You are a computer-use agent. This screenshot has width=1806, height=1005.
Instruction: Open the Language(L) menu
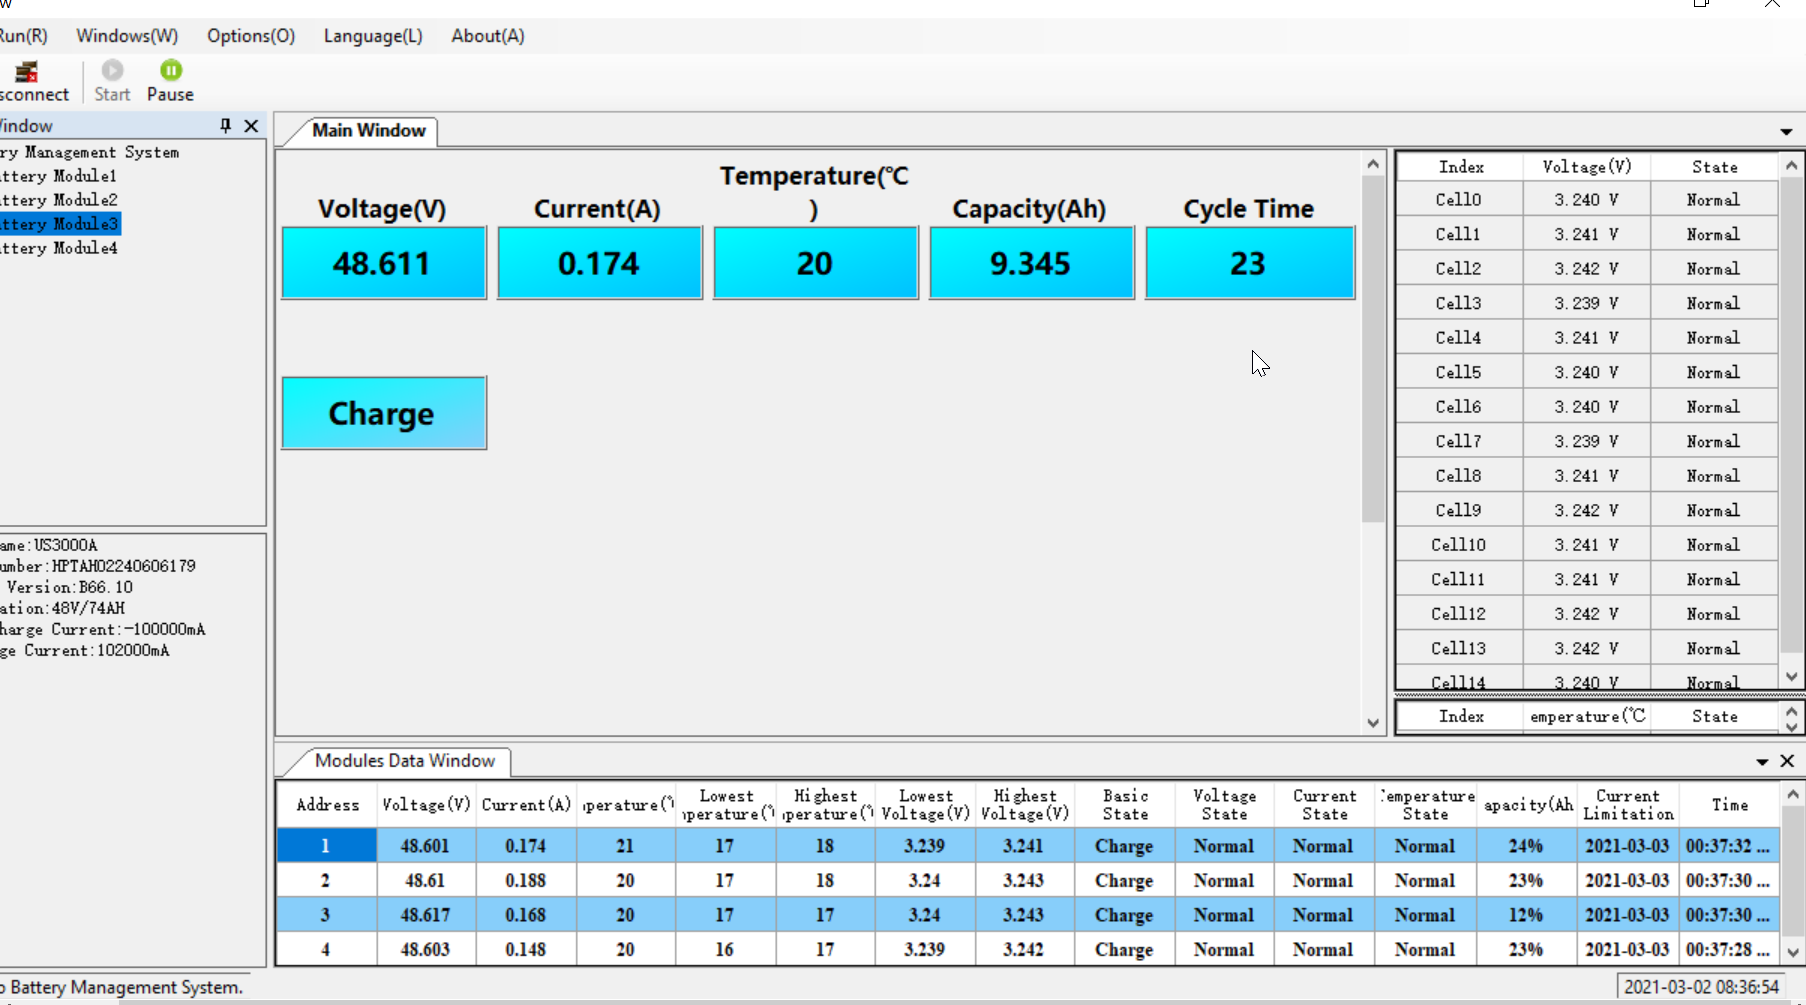(x=373, y=36)
